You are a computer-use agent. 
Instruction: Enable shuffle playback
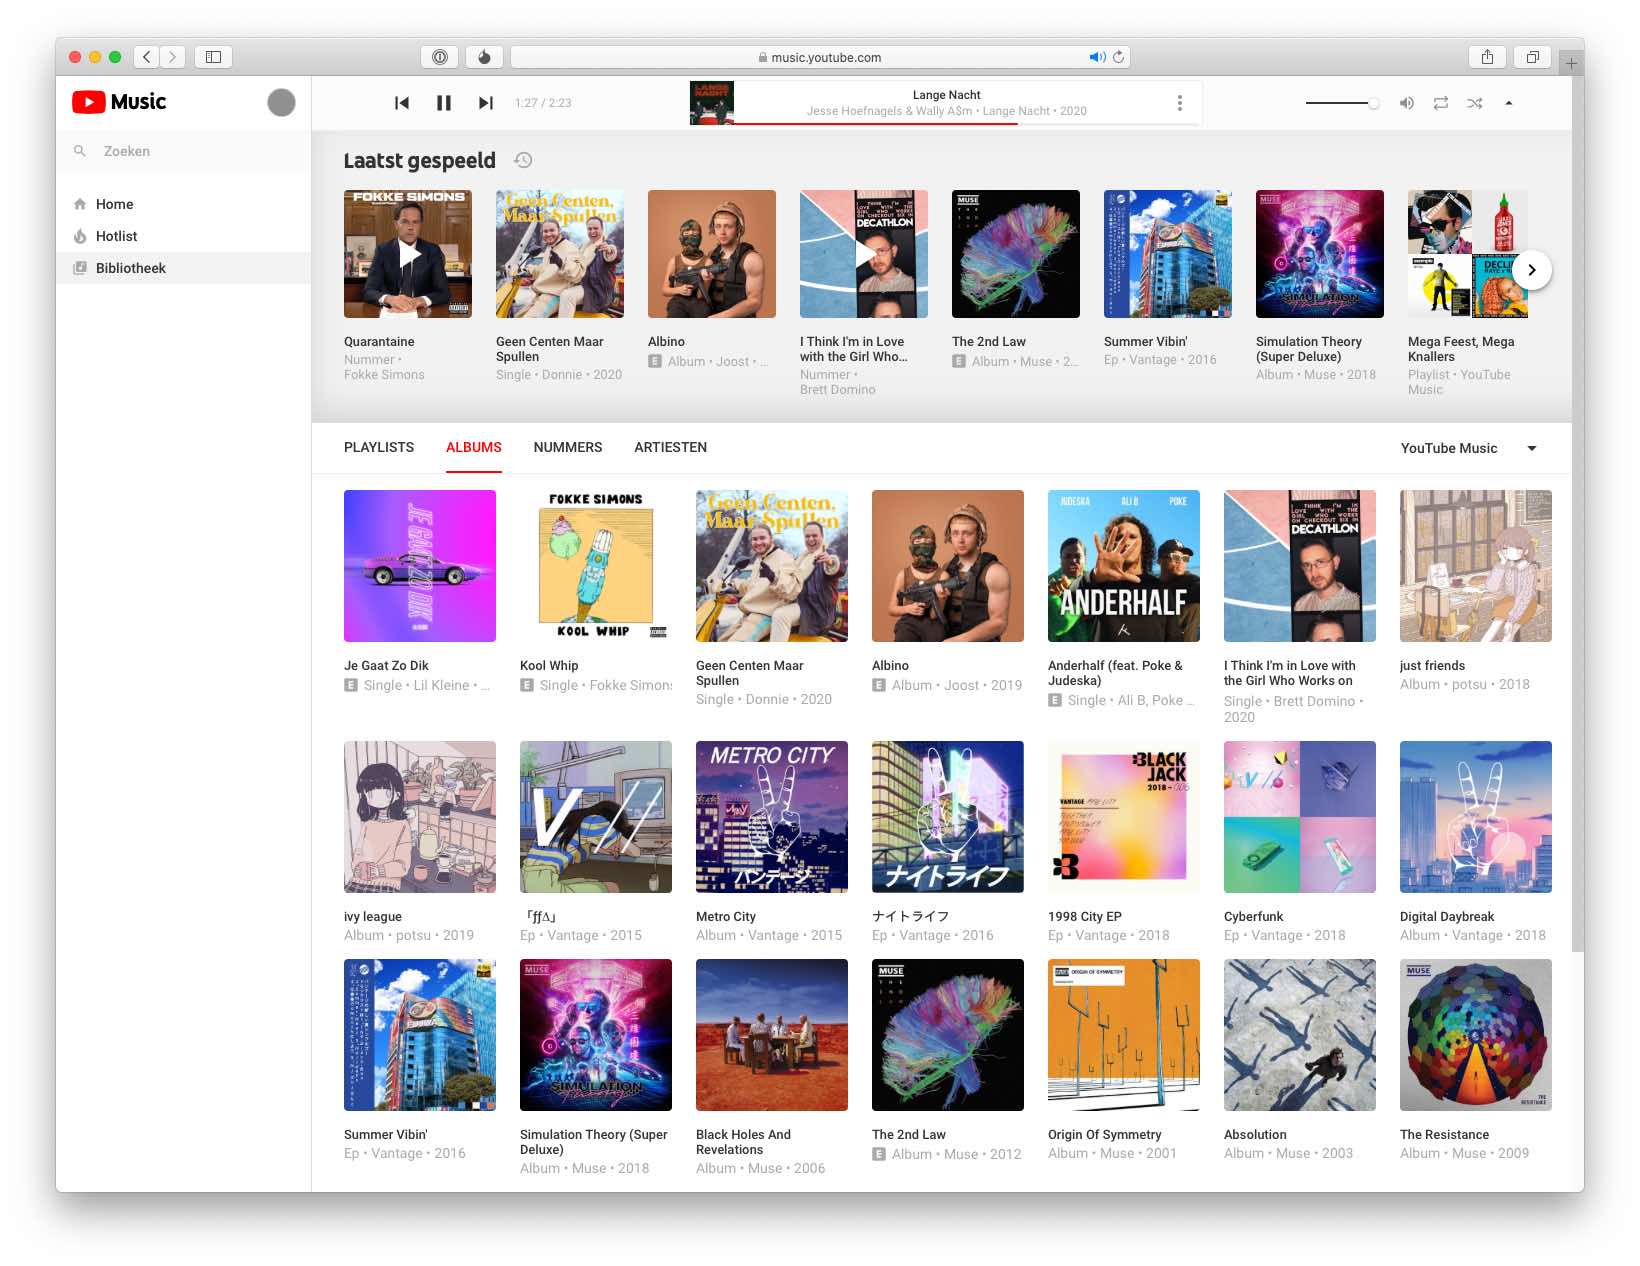[1474, 103]
